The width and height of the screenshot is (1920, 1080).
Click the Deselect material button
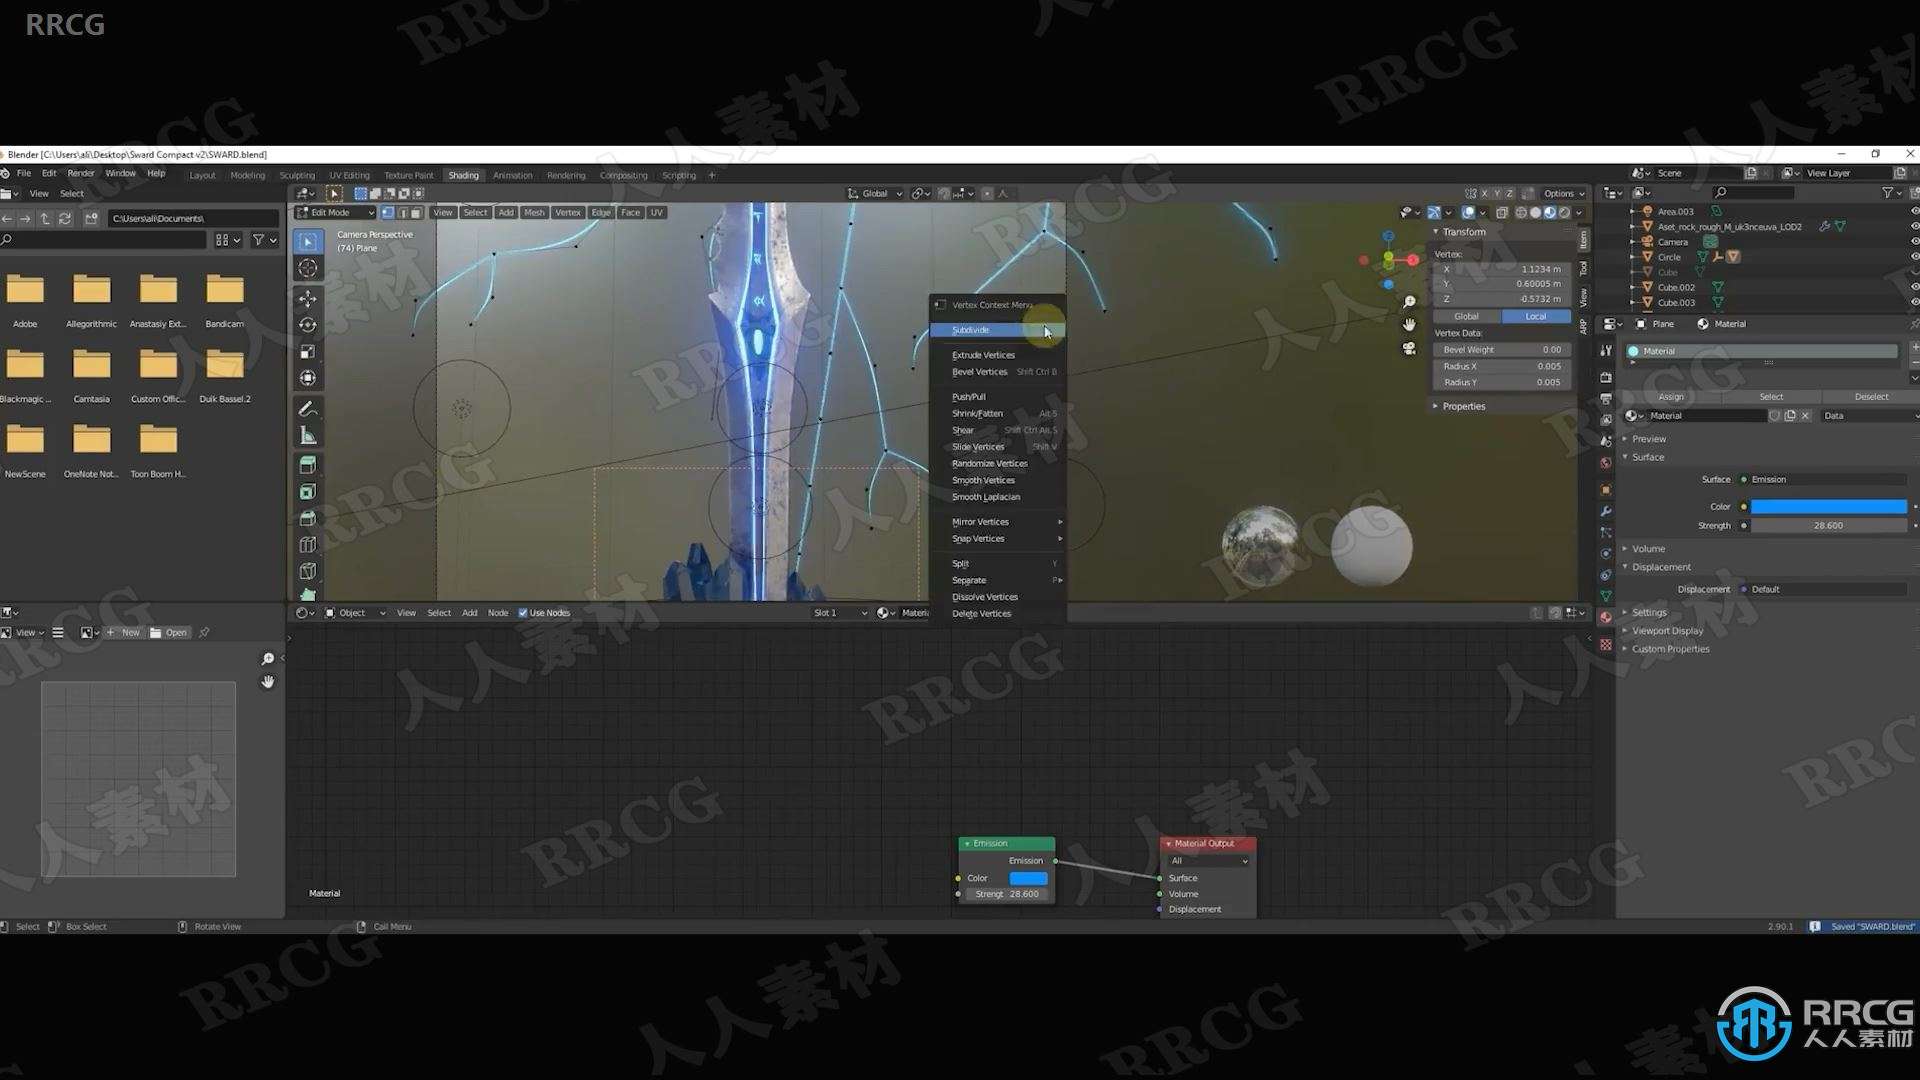1871,397
